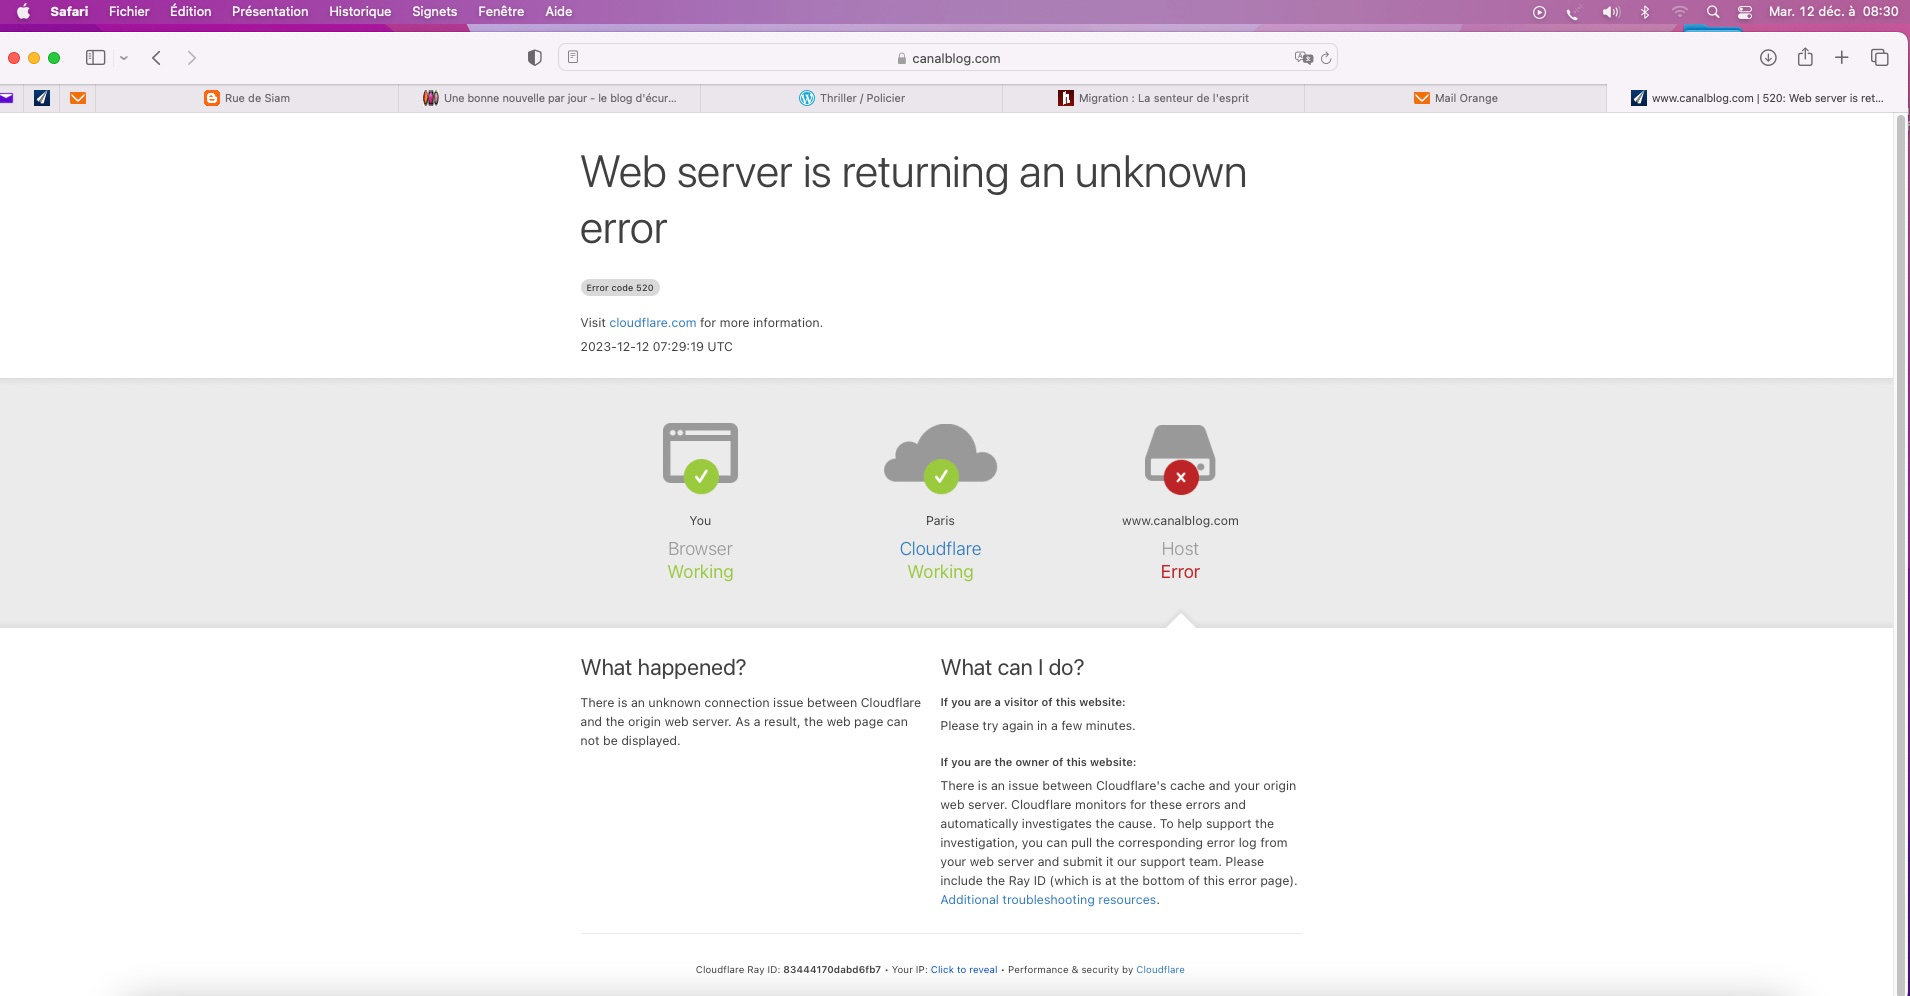Click the 2023-12-12 07:29:19 UTC timestamp
This screenshot has height=996, width=1910.
pyautogui.click(x=657, y=347)
